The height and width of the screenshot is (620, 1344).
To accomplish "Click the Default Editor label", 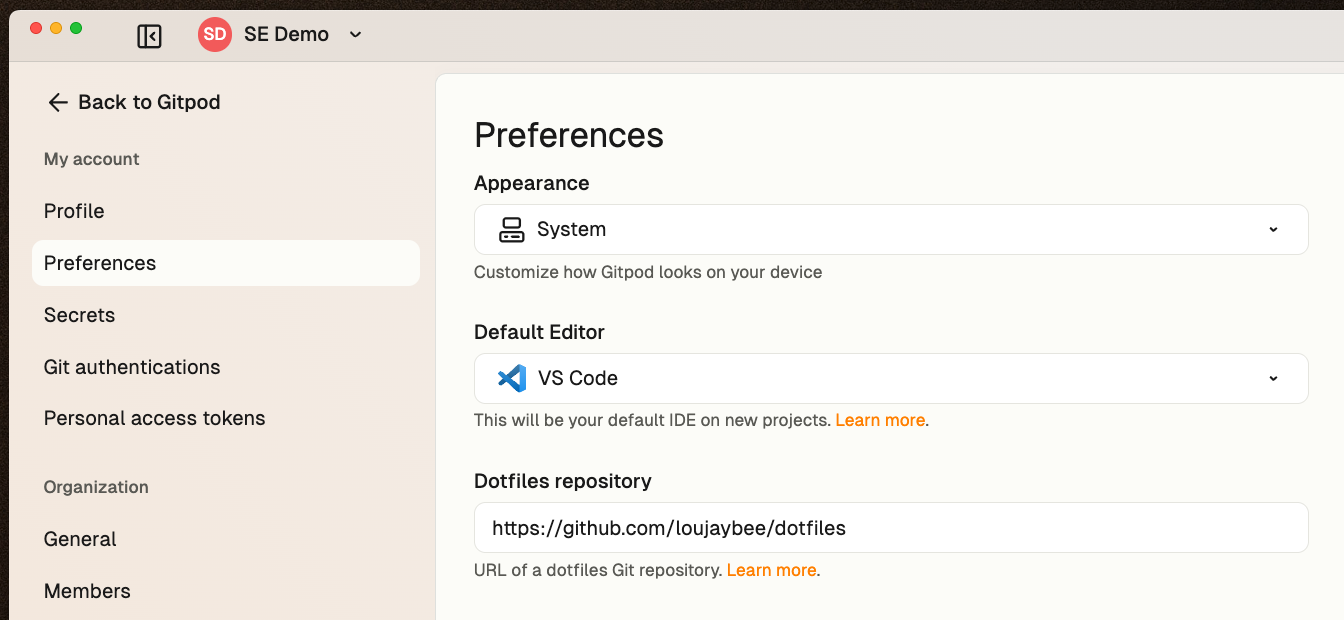I will 539,332.
